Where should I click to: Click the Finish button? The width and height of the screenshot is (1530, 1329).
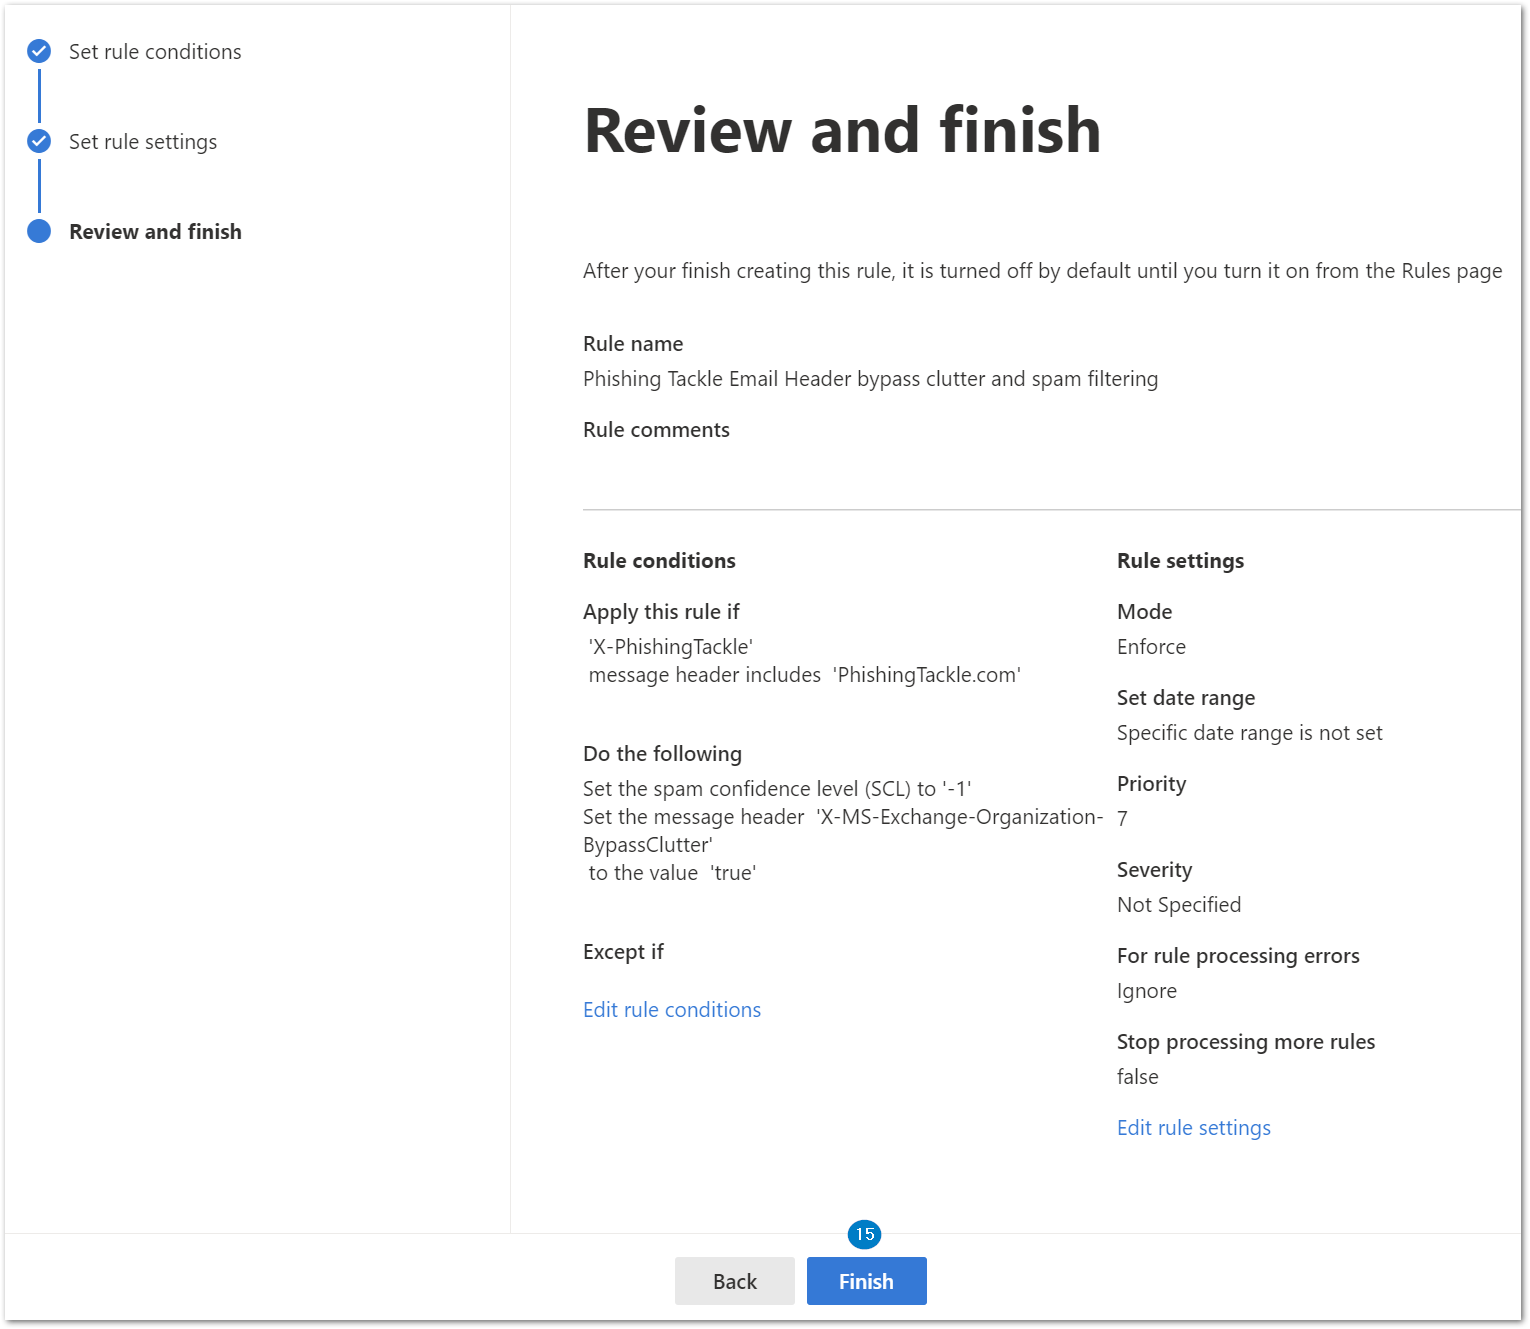866,1281
